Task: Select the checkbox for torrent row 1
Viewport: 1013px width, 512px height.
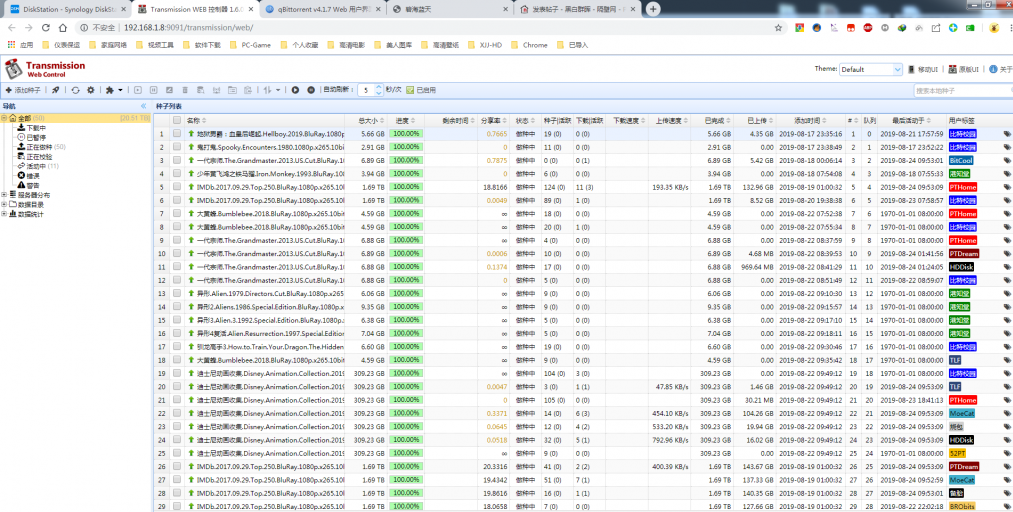Action: 177,133
